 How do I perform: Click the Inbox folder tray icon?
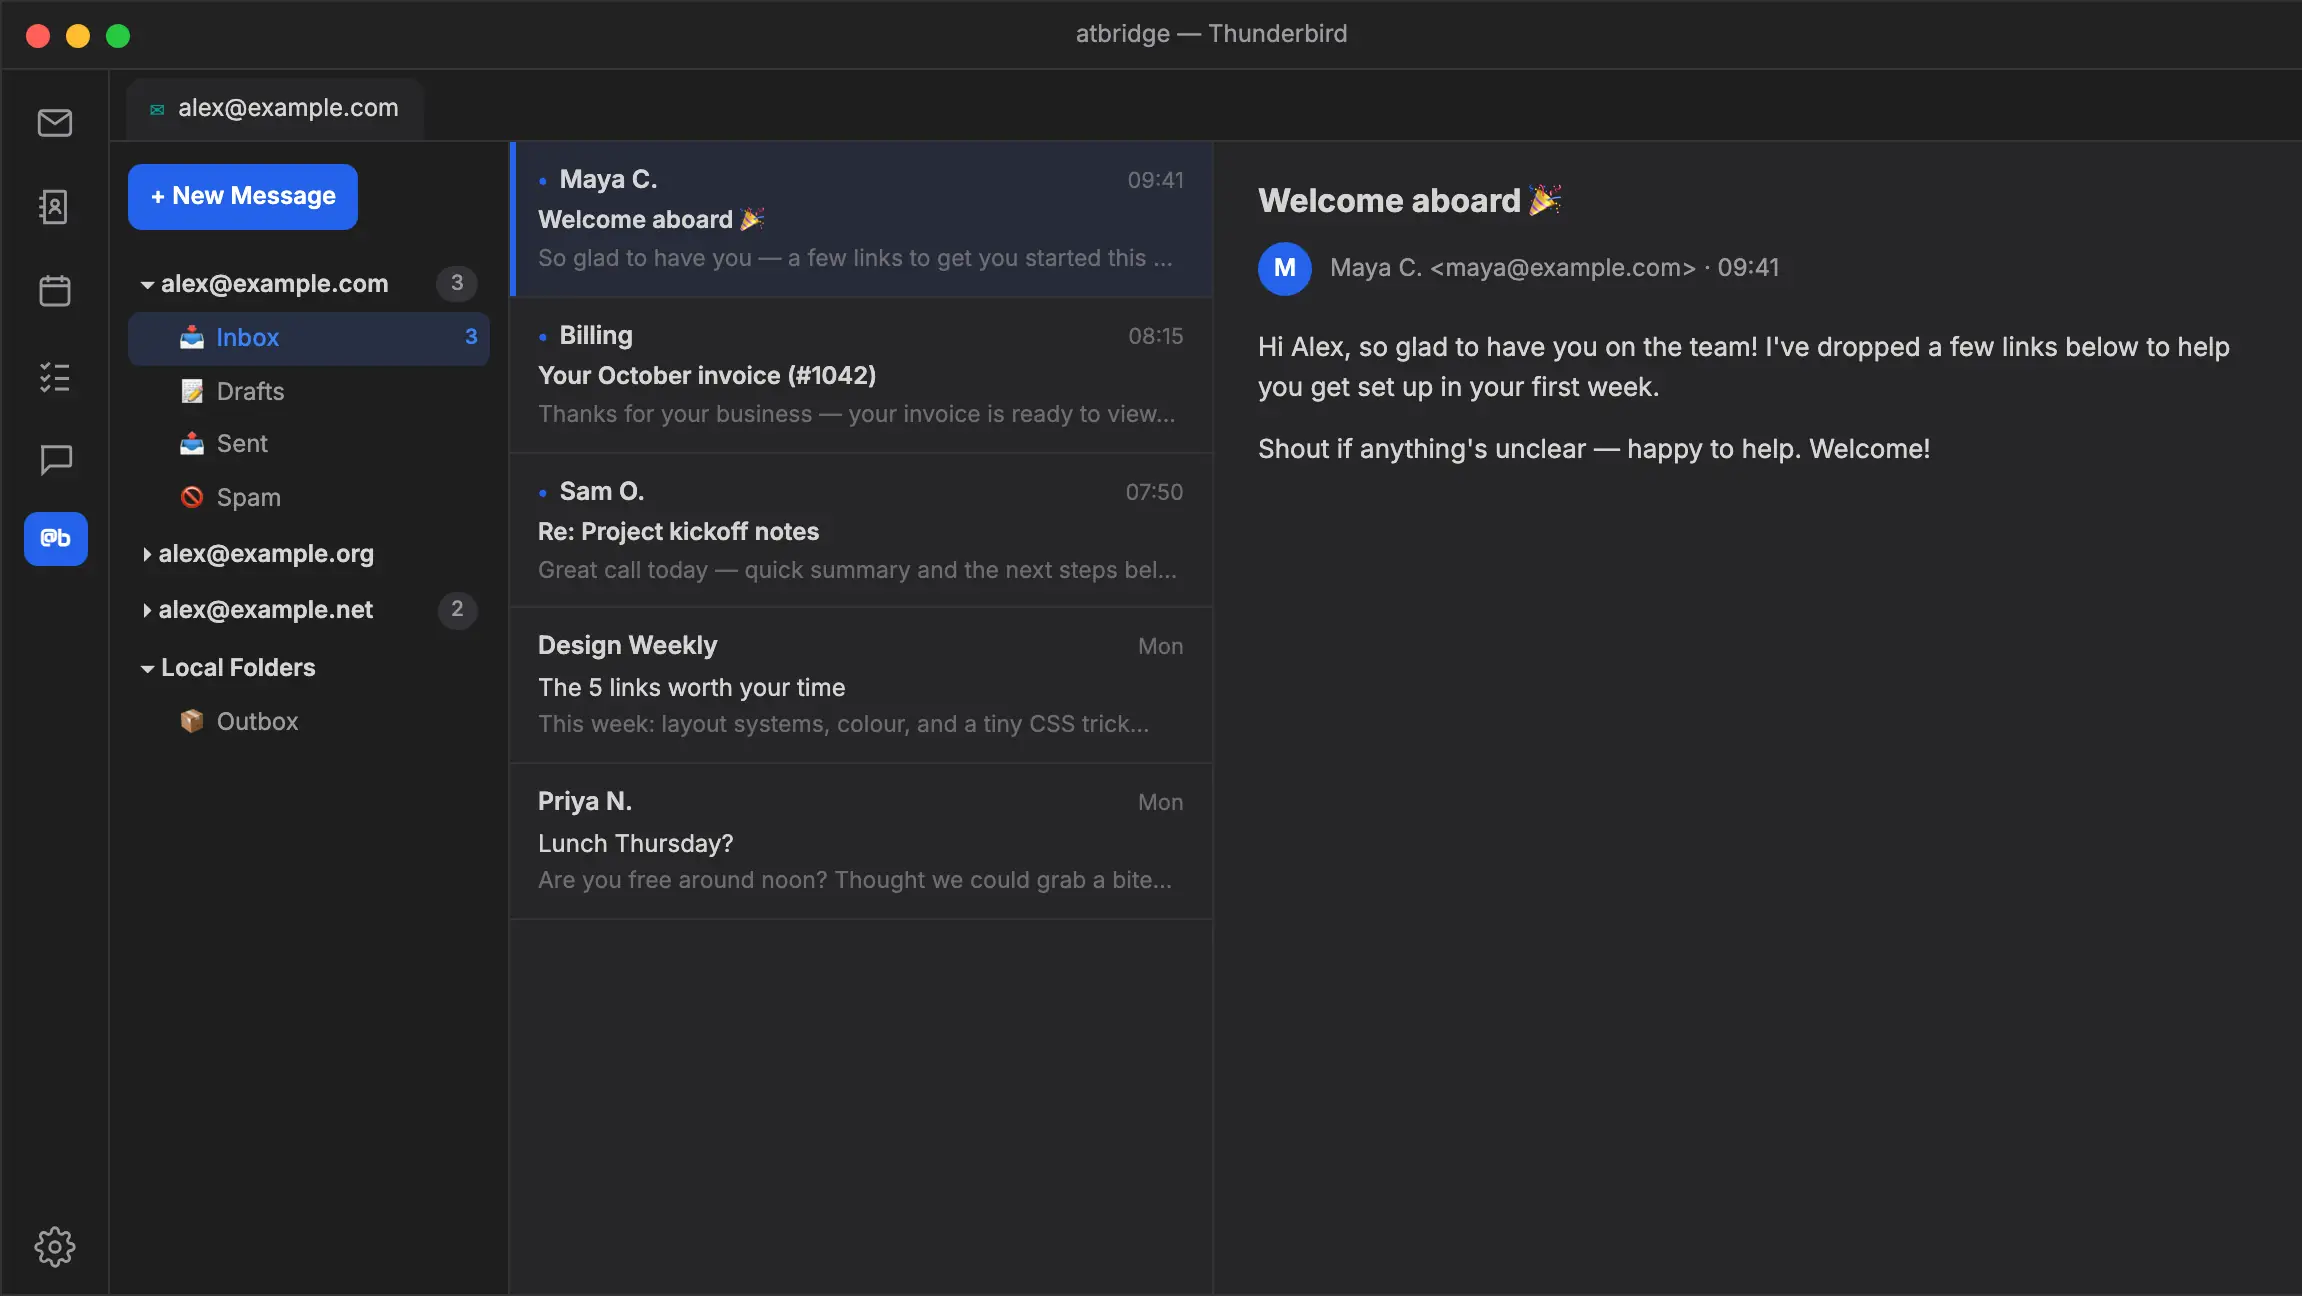192,338
